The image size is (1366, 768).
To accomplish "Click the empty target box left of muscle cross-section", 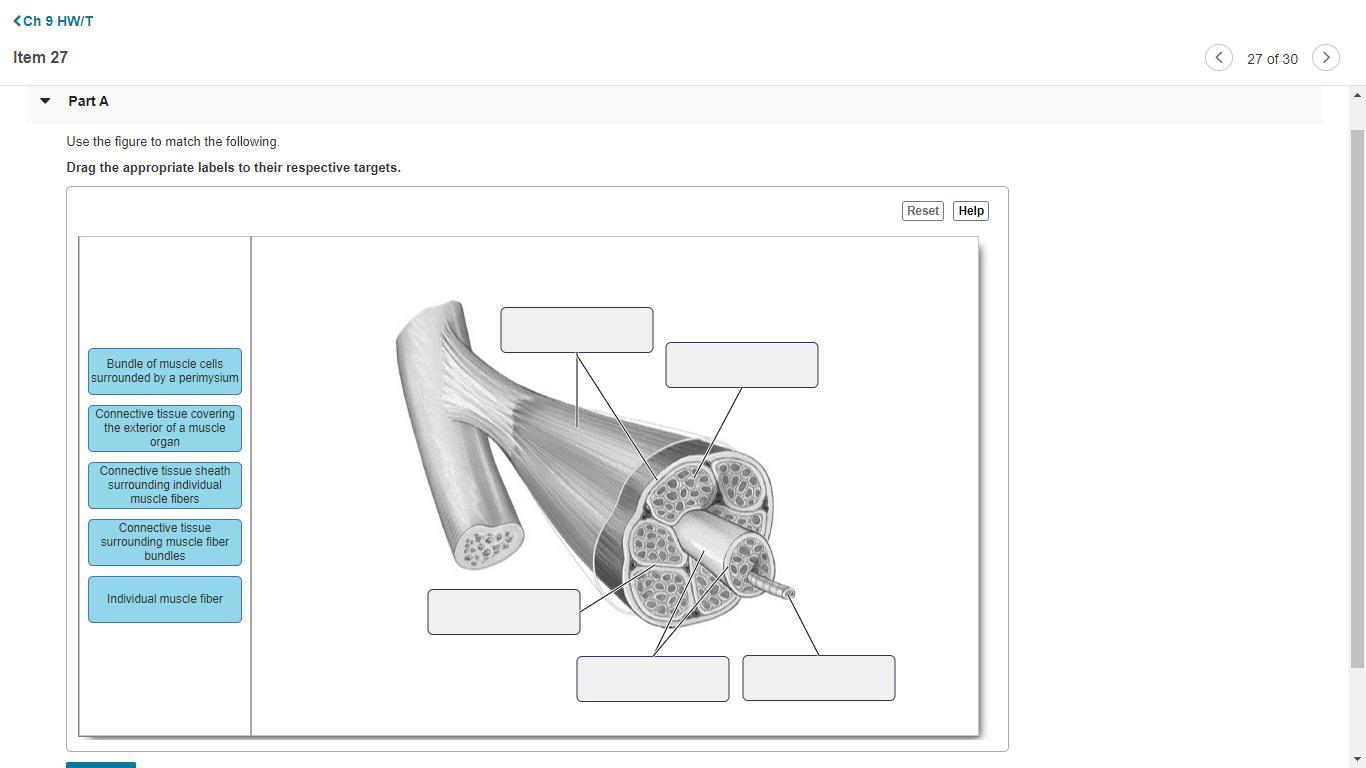I will coord(504,612).
